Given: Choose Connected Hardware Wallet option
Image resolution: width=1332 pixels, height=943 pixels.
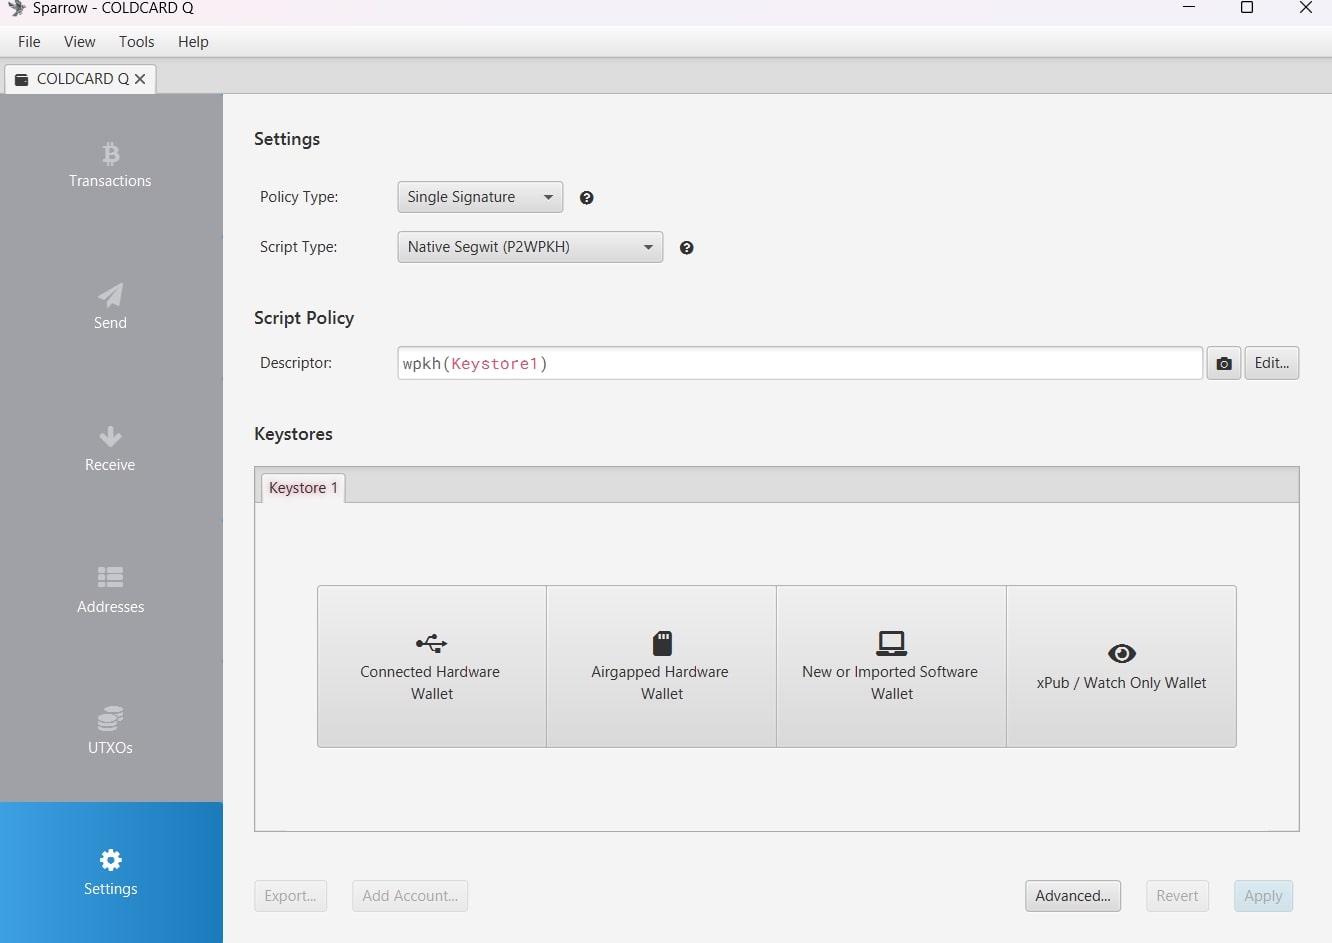Looking at the screenshot, I should pos(432,666).
